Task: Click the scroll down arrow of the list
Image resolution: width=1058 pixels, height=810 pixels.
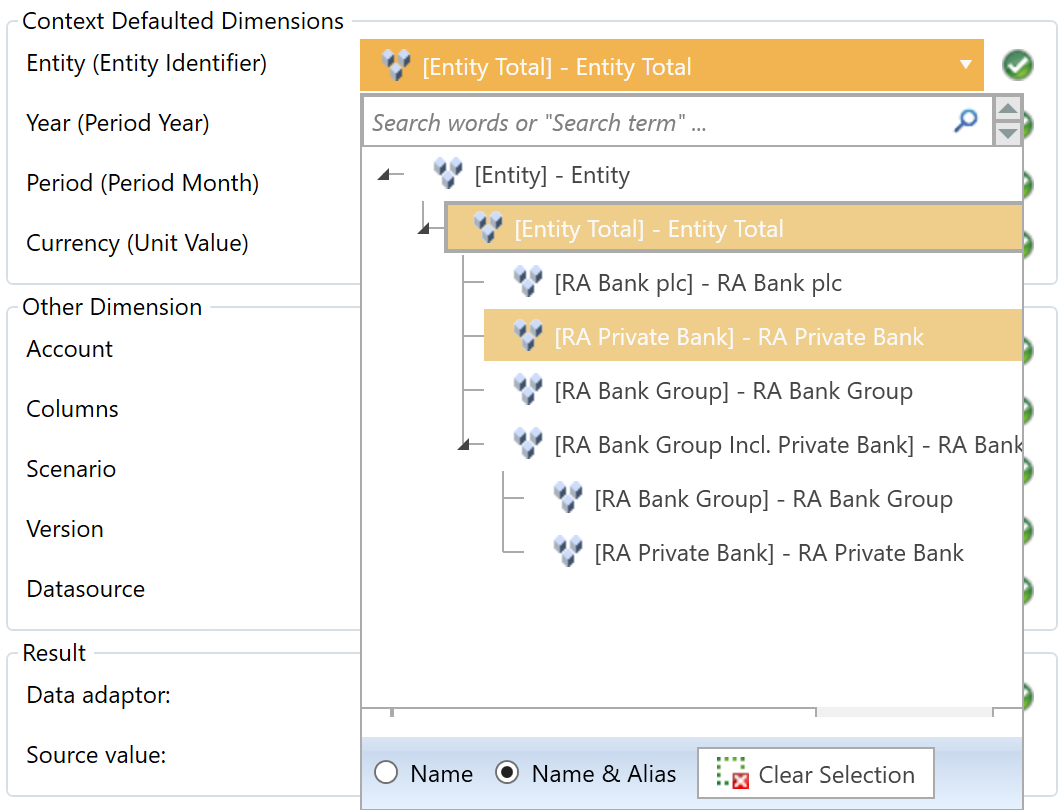Action: pos(1008,133)
